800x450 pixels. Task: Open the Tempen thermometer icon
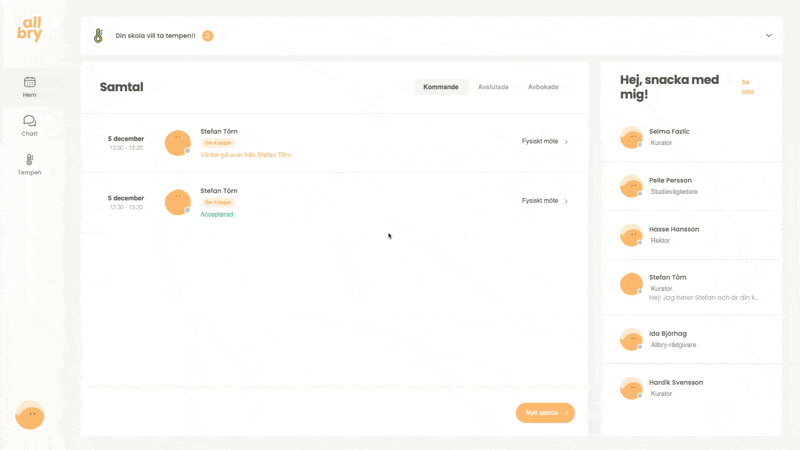(30, 160)
